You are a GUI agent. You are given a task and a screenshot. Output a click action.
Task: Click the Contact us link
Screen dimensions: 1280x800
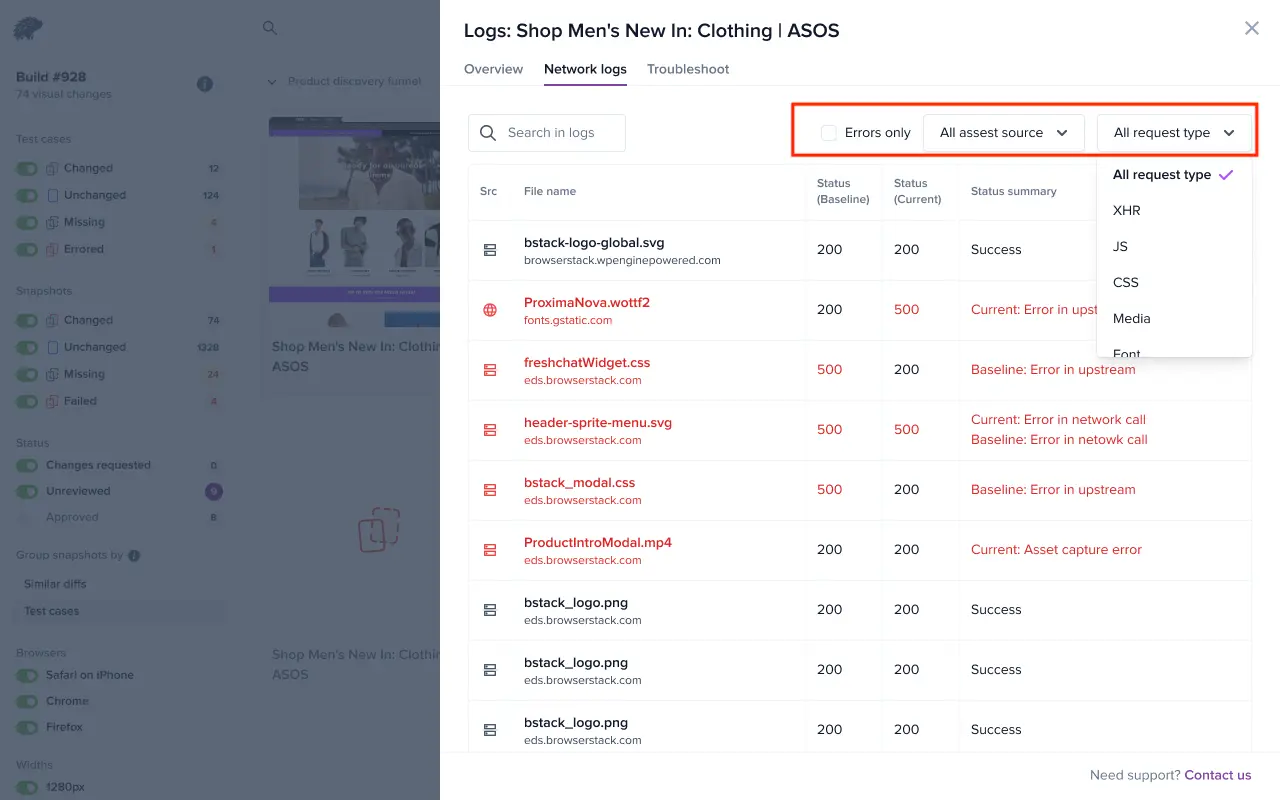1217,775
